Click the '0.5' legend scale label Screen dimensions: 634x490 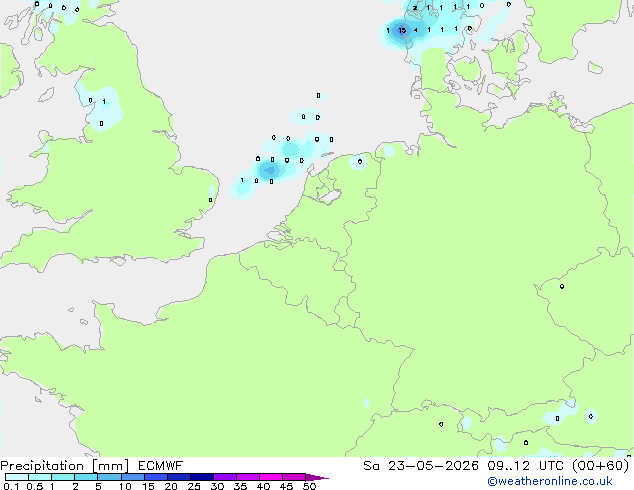click(x=35, y=486)
